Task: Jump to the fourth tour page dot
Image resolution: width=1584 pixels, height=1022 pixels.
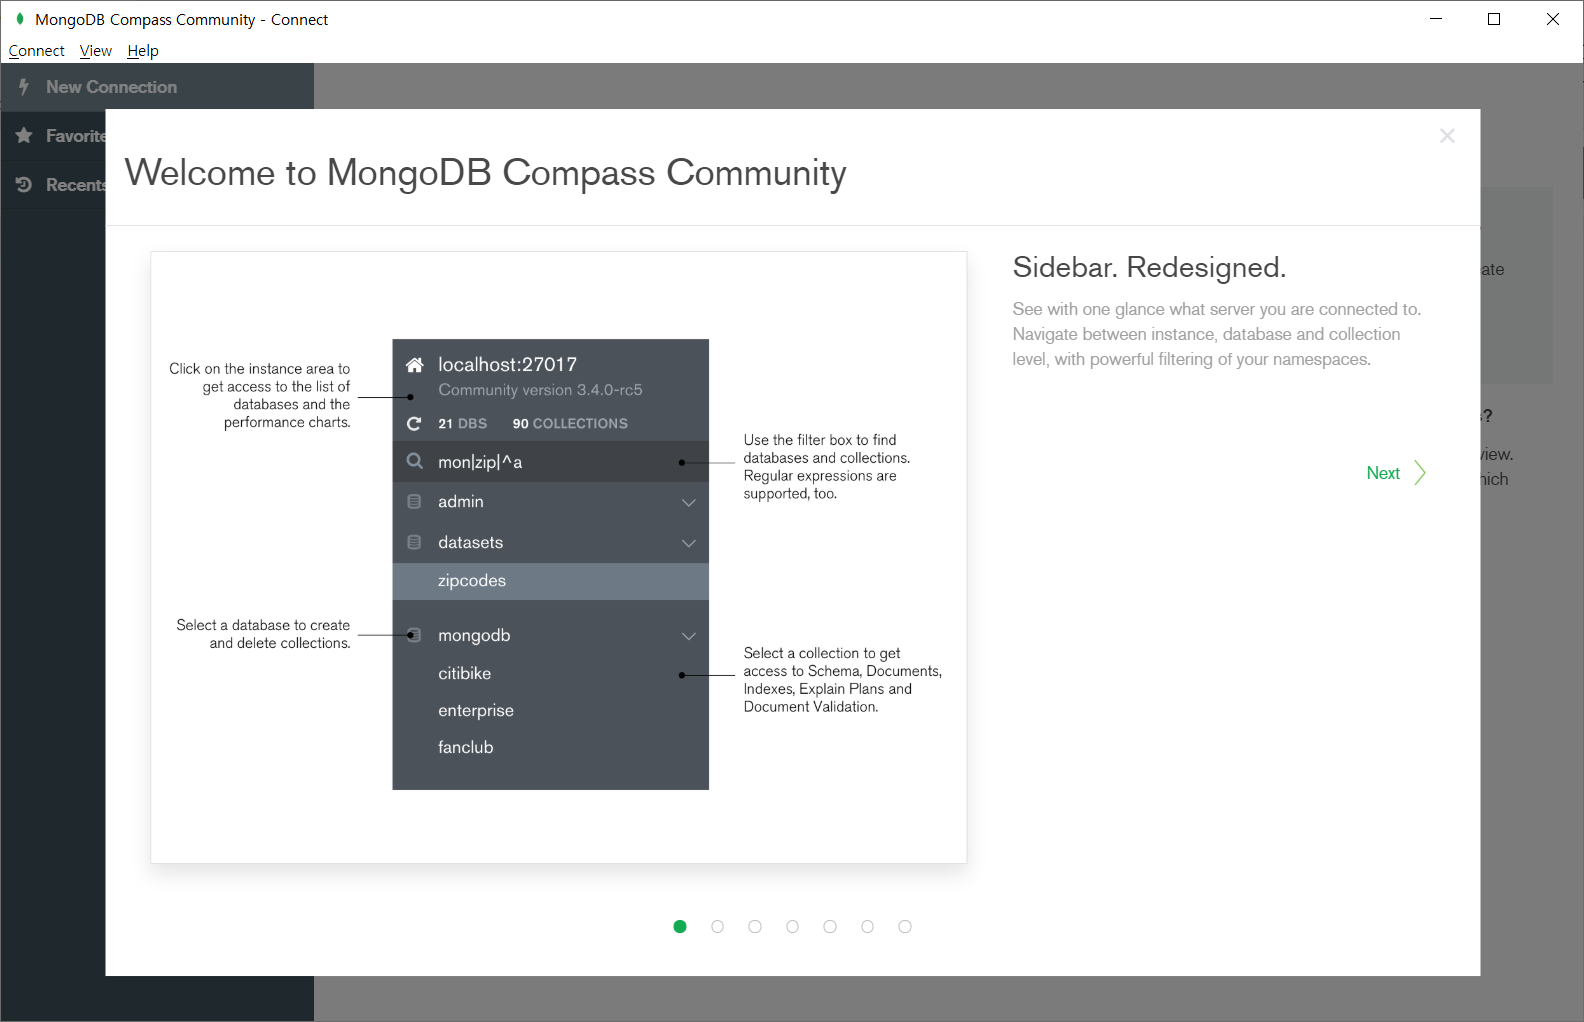Action: pos(792,927)
